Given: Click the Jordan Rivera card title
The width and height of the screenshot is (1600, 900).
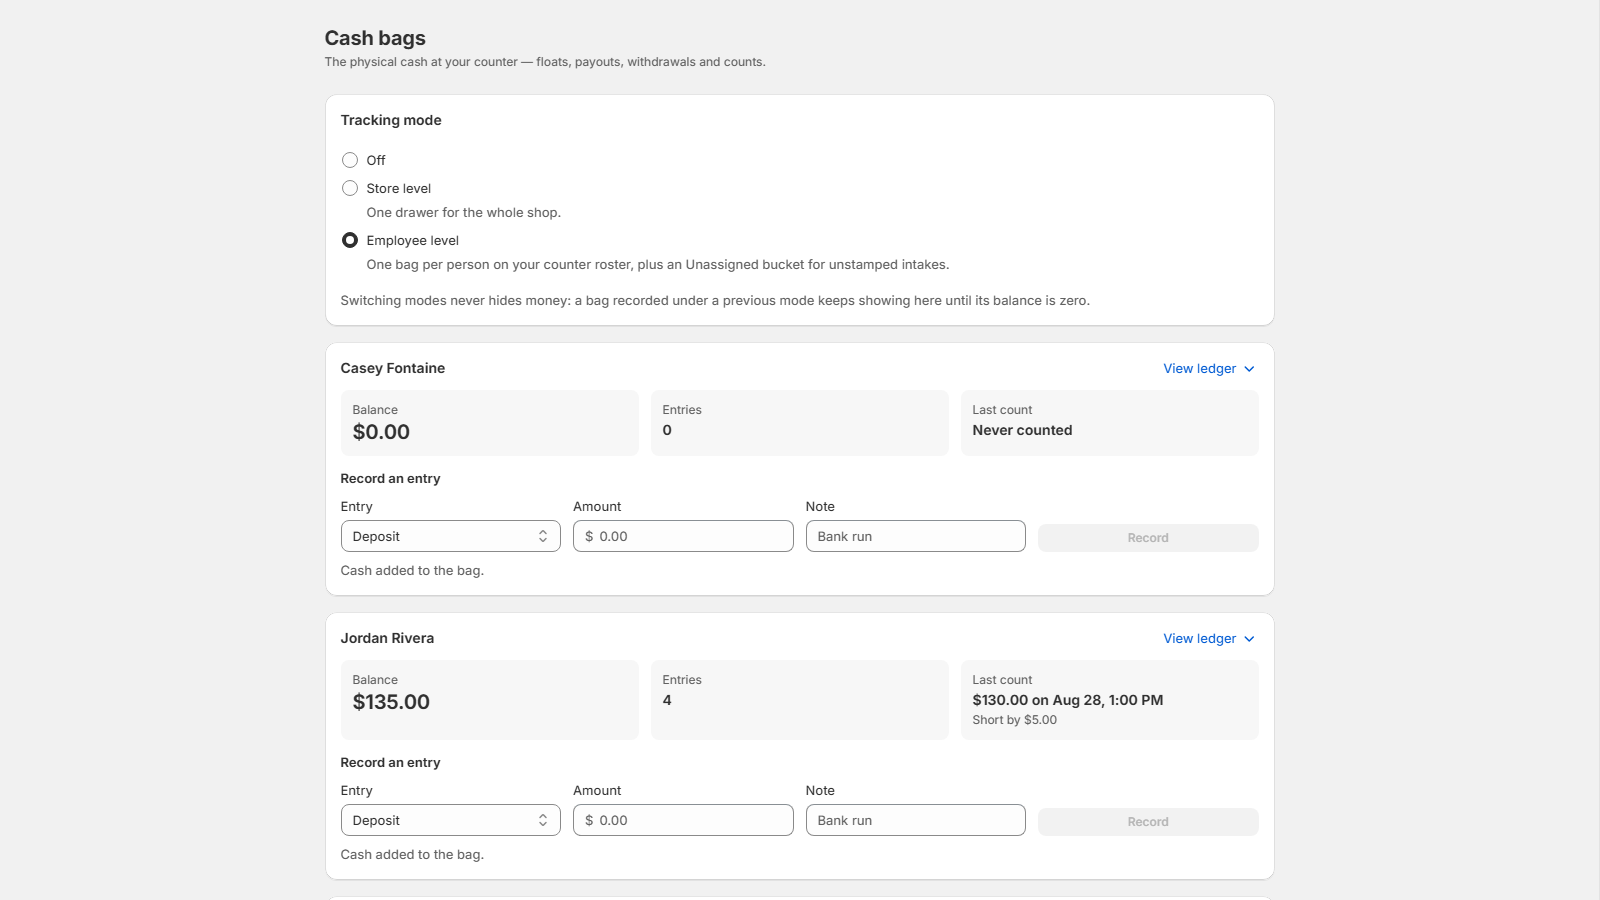Looking at the screenshot, I should click(x=387, y=638).
